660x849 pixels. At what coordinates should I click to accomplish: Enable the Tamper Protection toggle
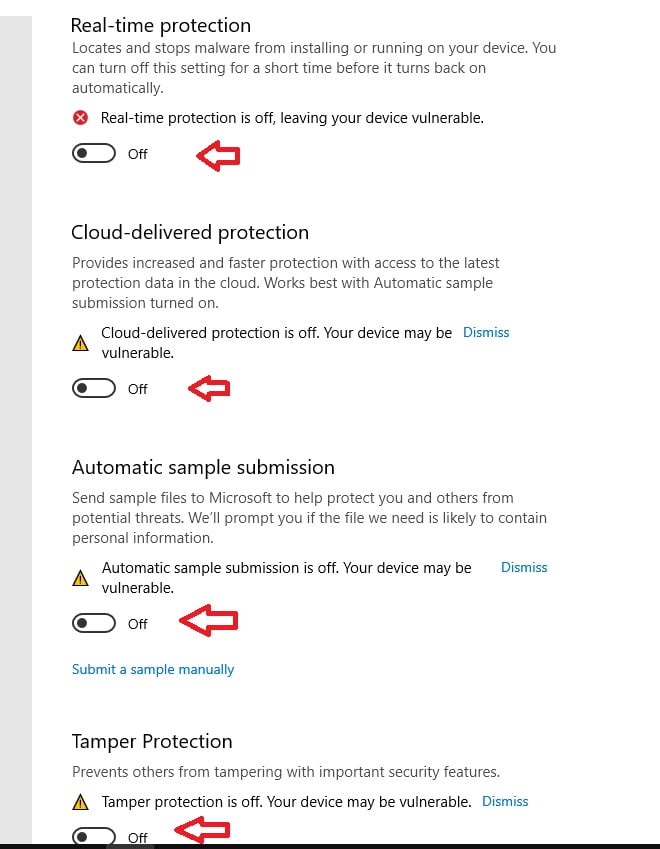click(94, 837)
